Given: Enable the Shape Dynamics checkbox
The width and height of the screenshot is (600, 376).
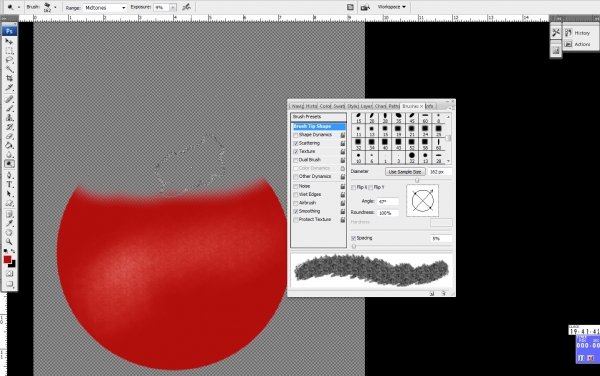Looking at the screenshot, I should pyautogui.click(x=295, y=135).
